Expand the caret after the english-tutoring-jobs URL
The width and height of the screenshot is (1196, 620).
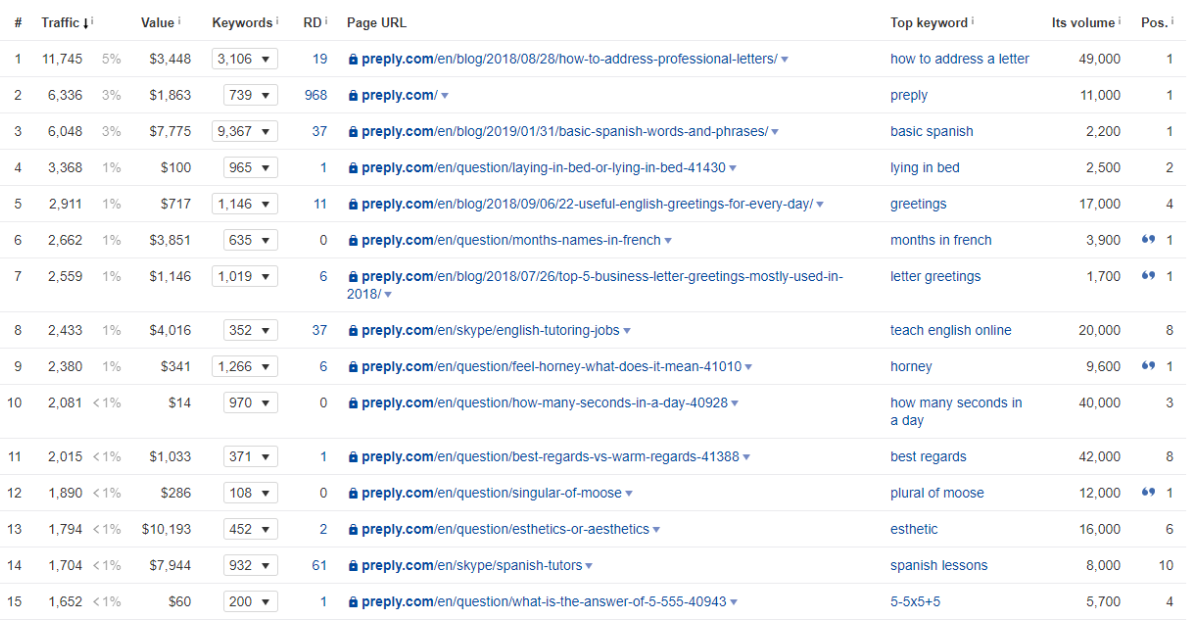[627, 331]
